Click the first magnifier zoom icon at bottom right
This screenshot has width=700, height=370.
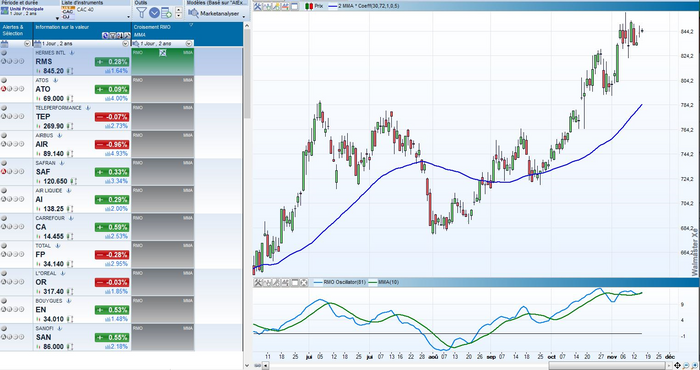(x=686, y=366)
